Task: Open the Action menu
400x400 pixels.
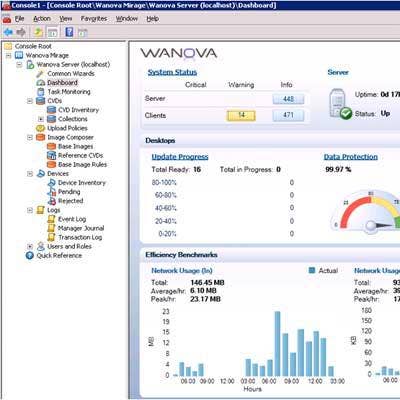Action: (x=42, y=19)
